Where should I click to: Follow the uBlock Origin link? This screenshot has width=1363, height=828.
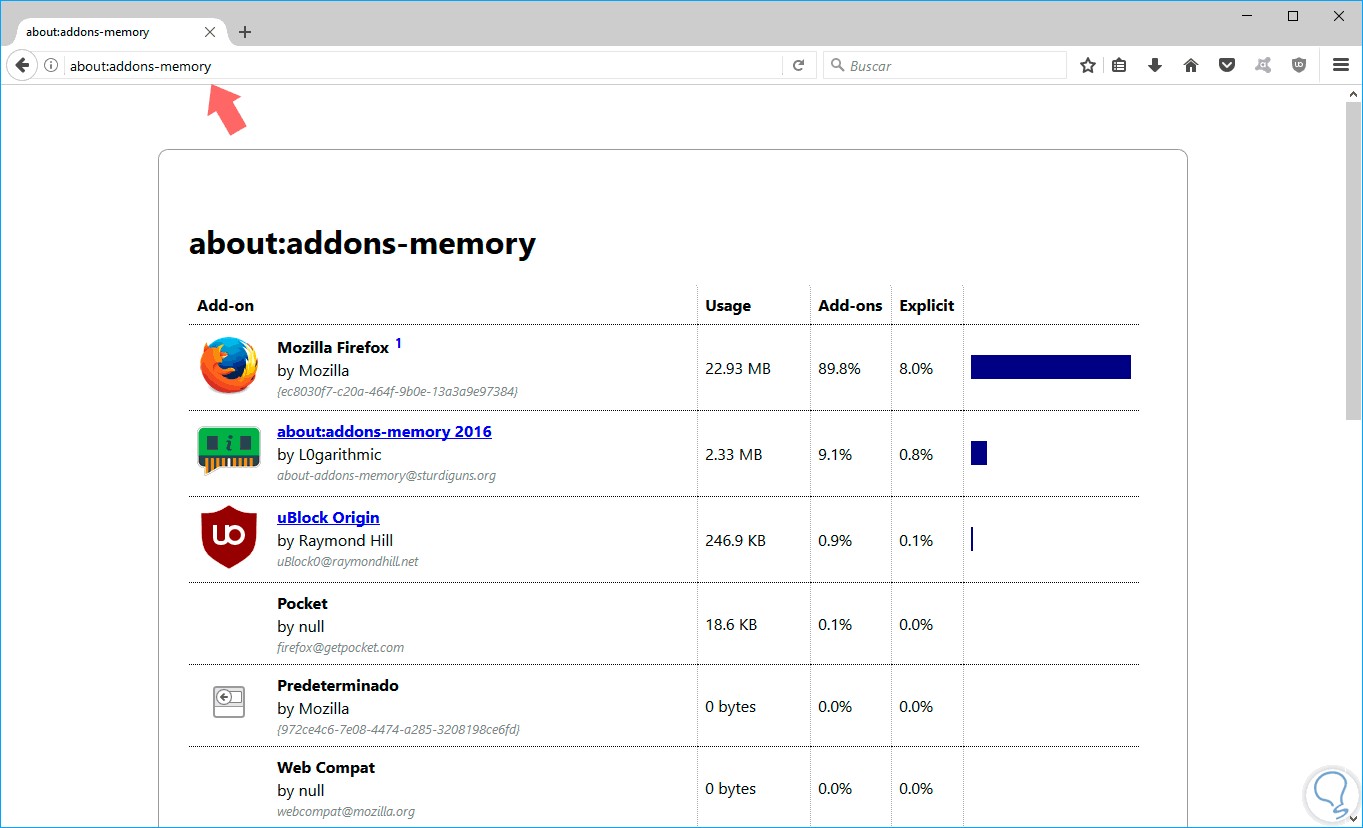coord(328,518)
